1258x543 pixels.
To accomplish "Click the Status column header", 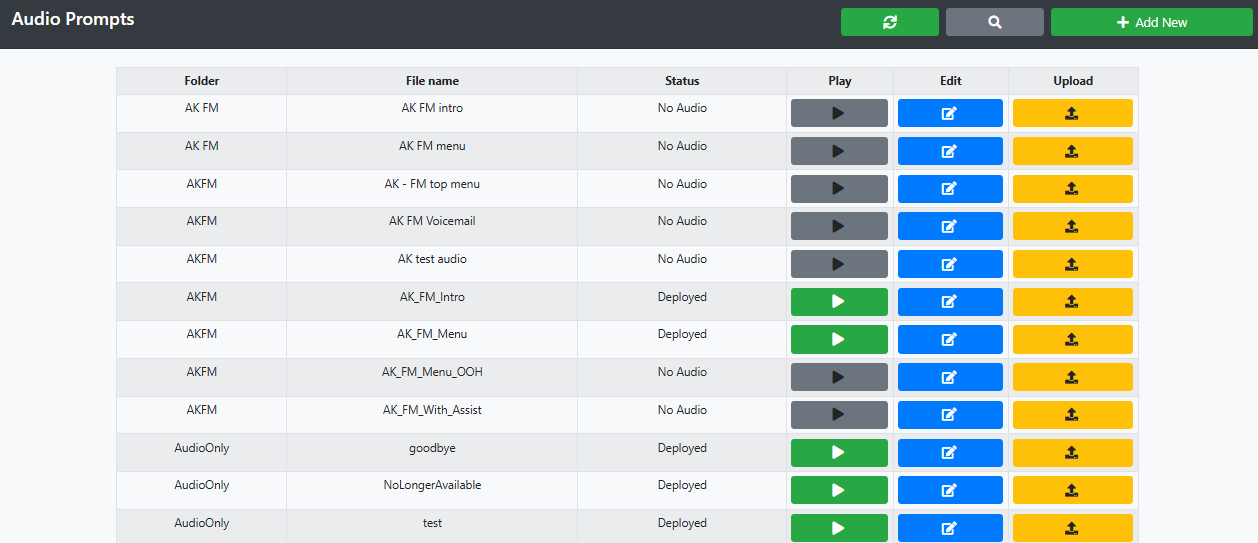I will (x=682, y=81).
